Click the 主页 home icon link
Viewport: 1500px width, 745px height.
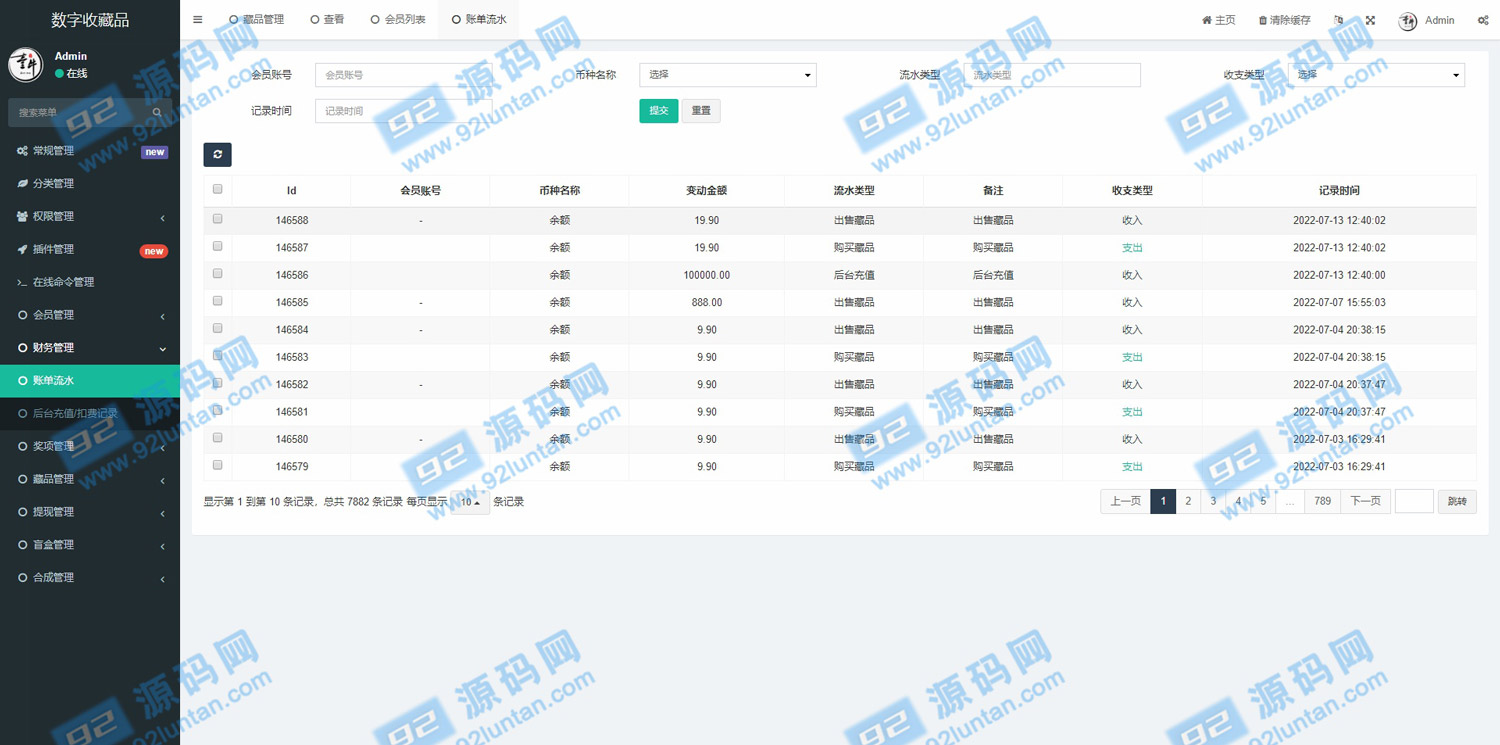tap(1218, 20)
